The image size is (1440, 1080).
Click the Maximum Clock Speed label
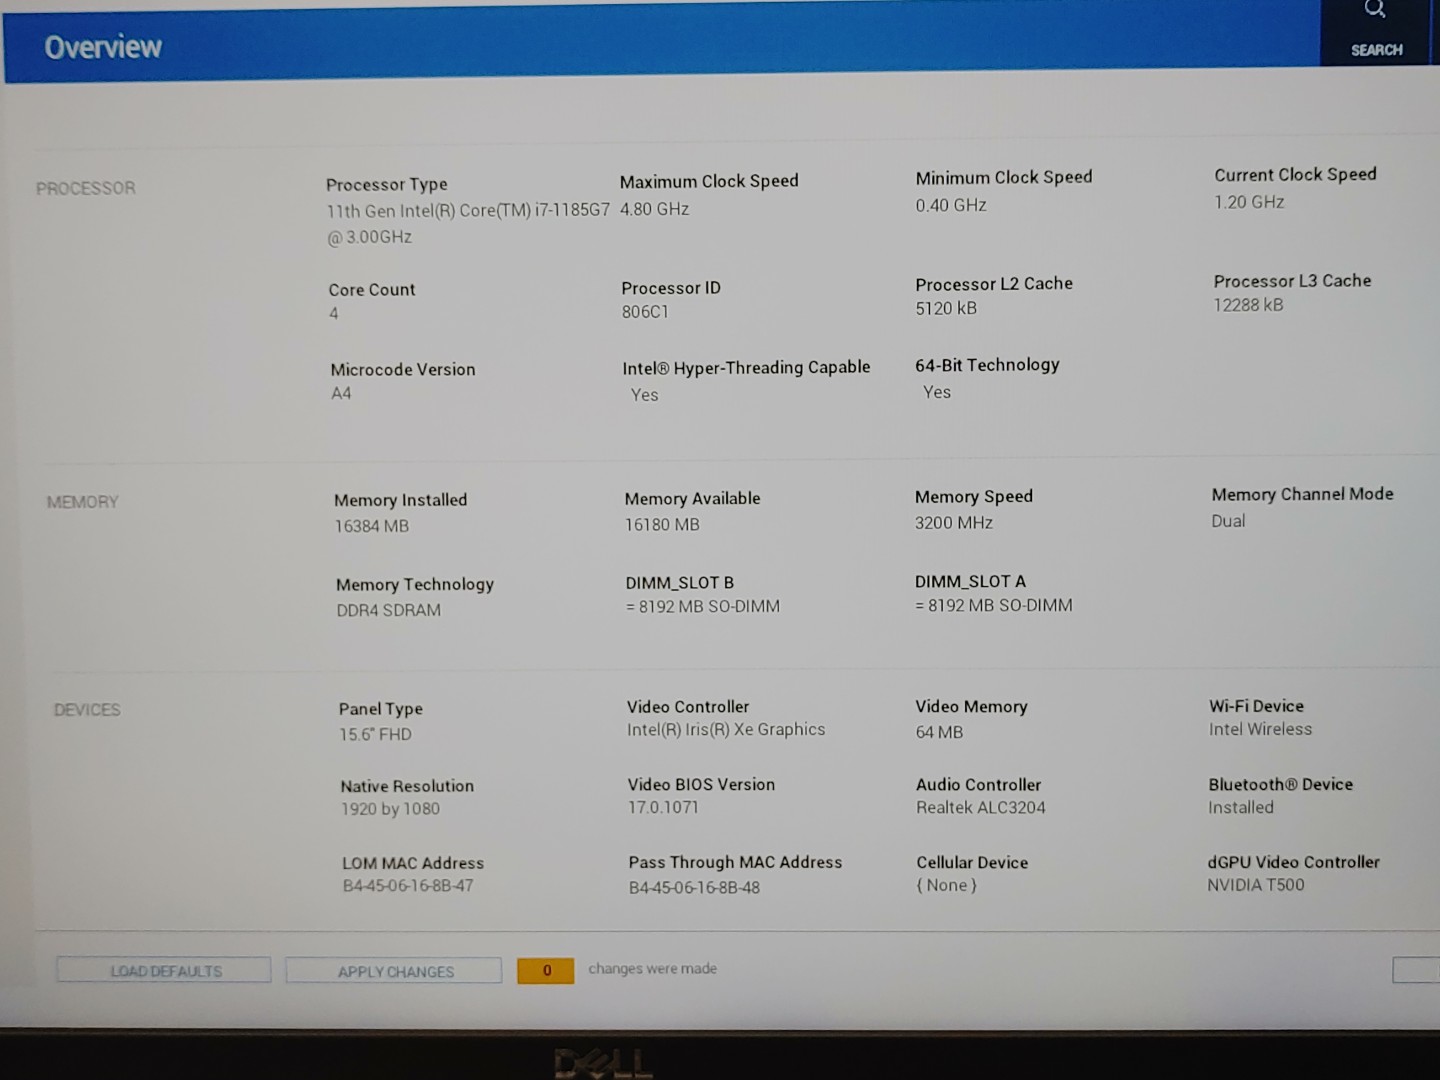pyautogui.click(x=709, y=181)
